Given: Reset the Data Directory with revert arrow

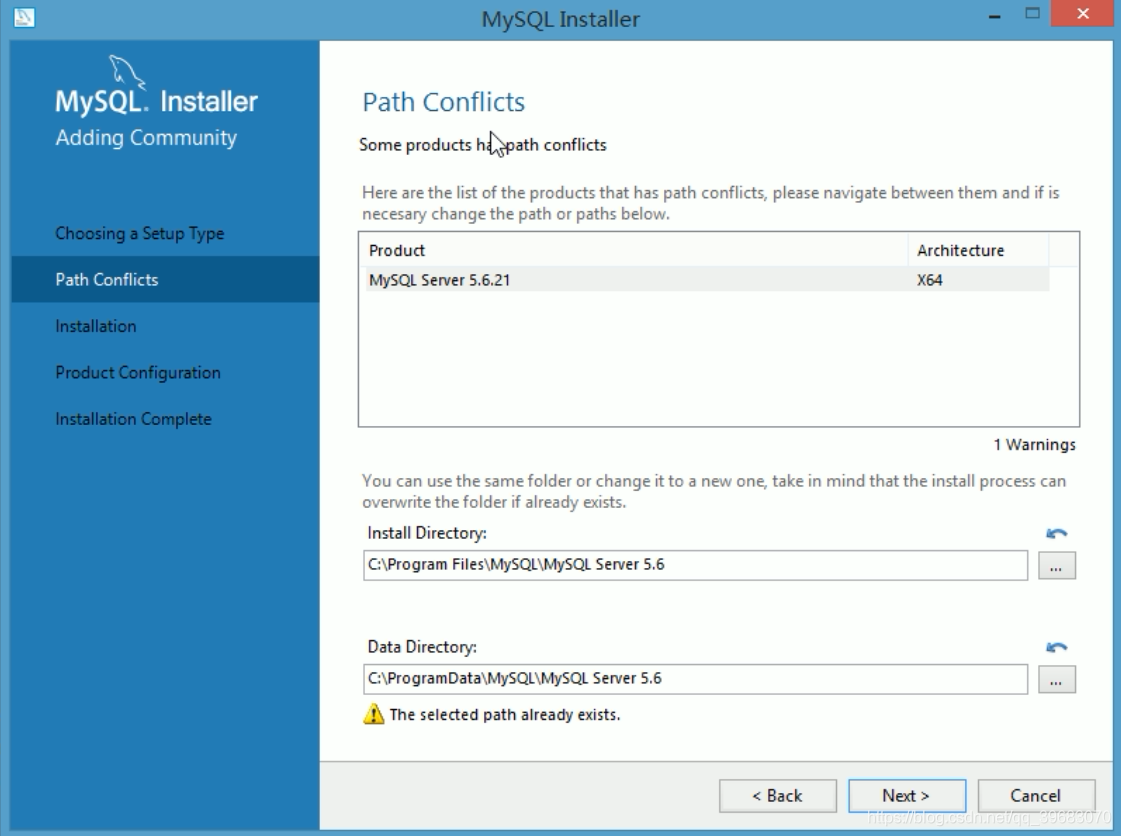Looking at the screenshot, I should coord(1056,647).
